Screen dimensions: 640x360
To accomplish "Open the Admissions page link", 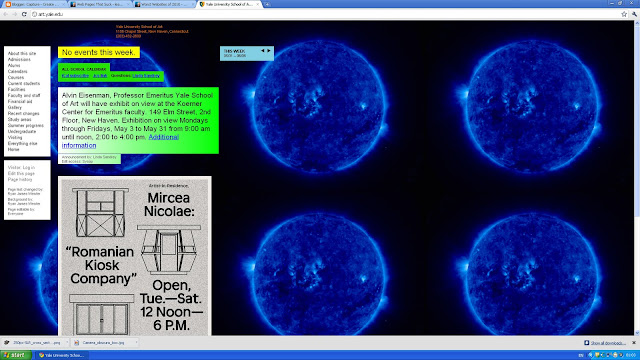I will [19, 60].
